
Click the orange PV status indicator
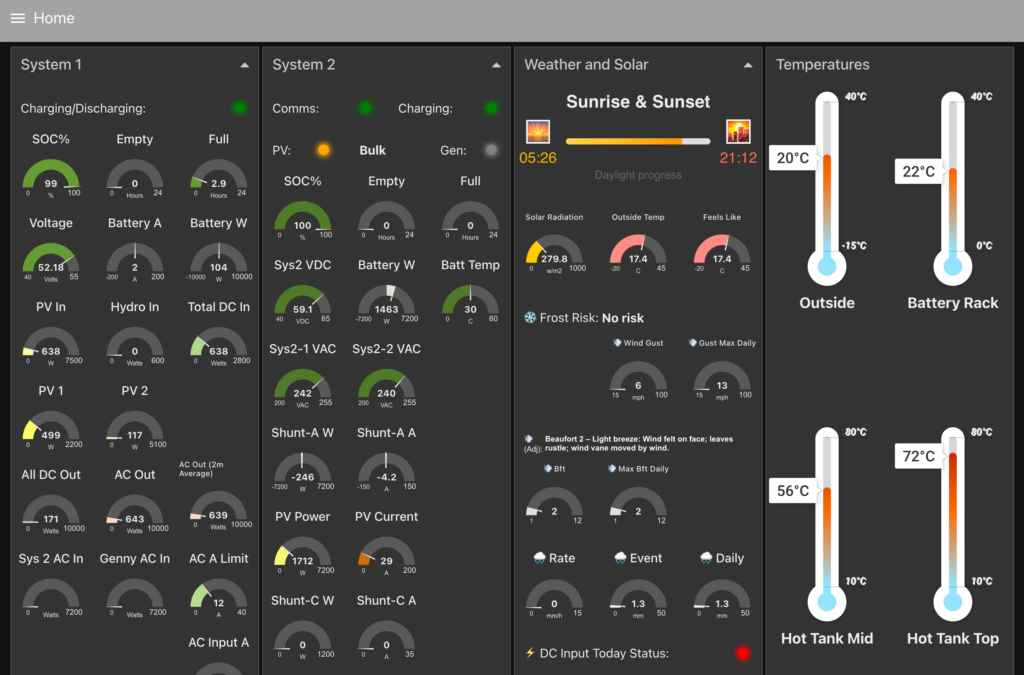click(323, 150)
